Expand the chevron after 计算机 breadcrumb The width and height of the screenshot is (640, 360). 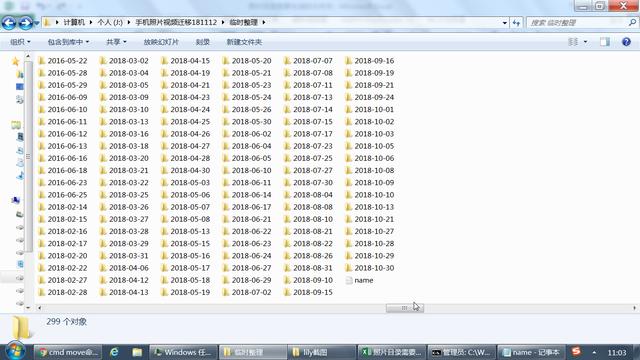(x=91, y=22)
